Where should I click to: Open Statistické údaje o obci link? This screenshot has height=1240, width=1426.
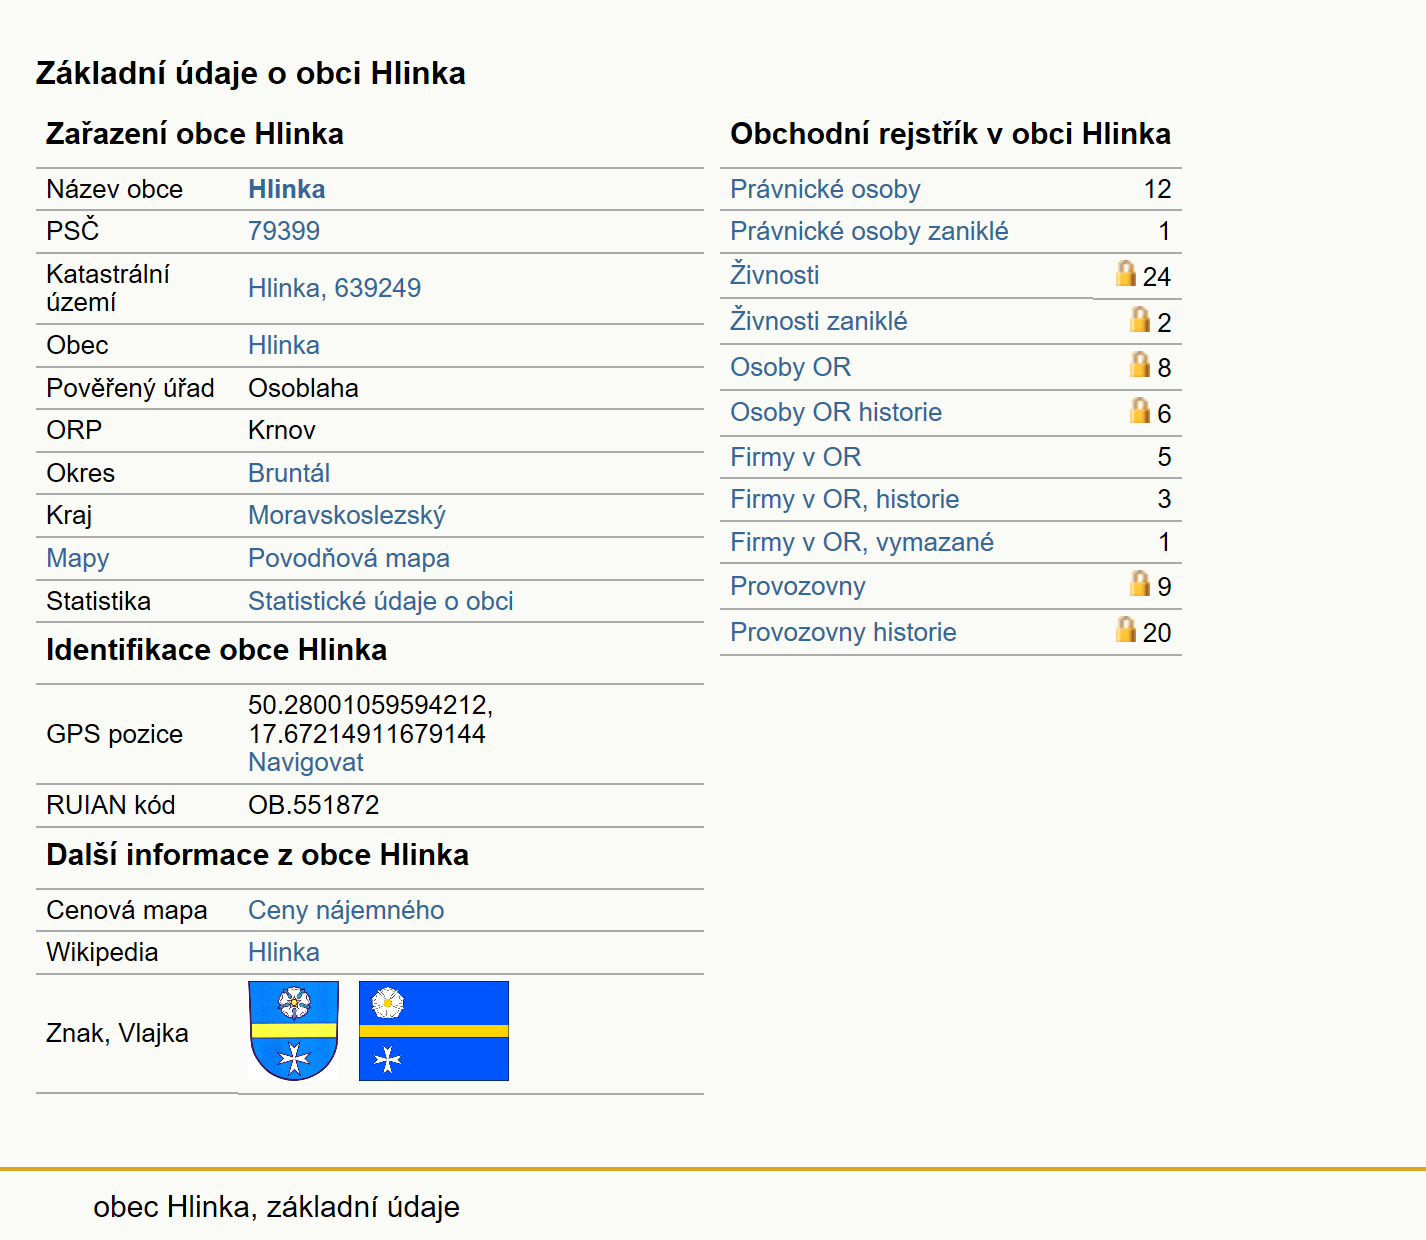pos(381,601)
